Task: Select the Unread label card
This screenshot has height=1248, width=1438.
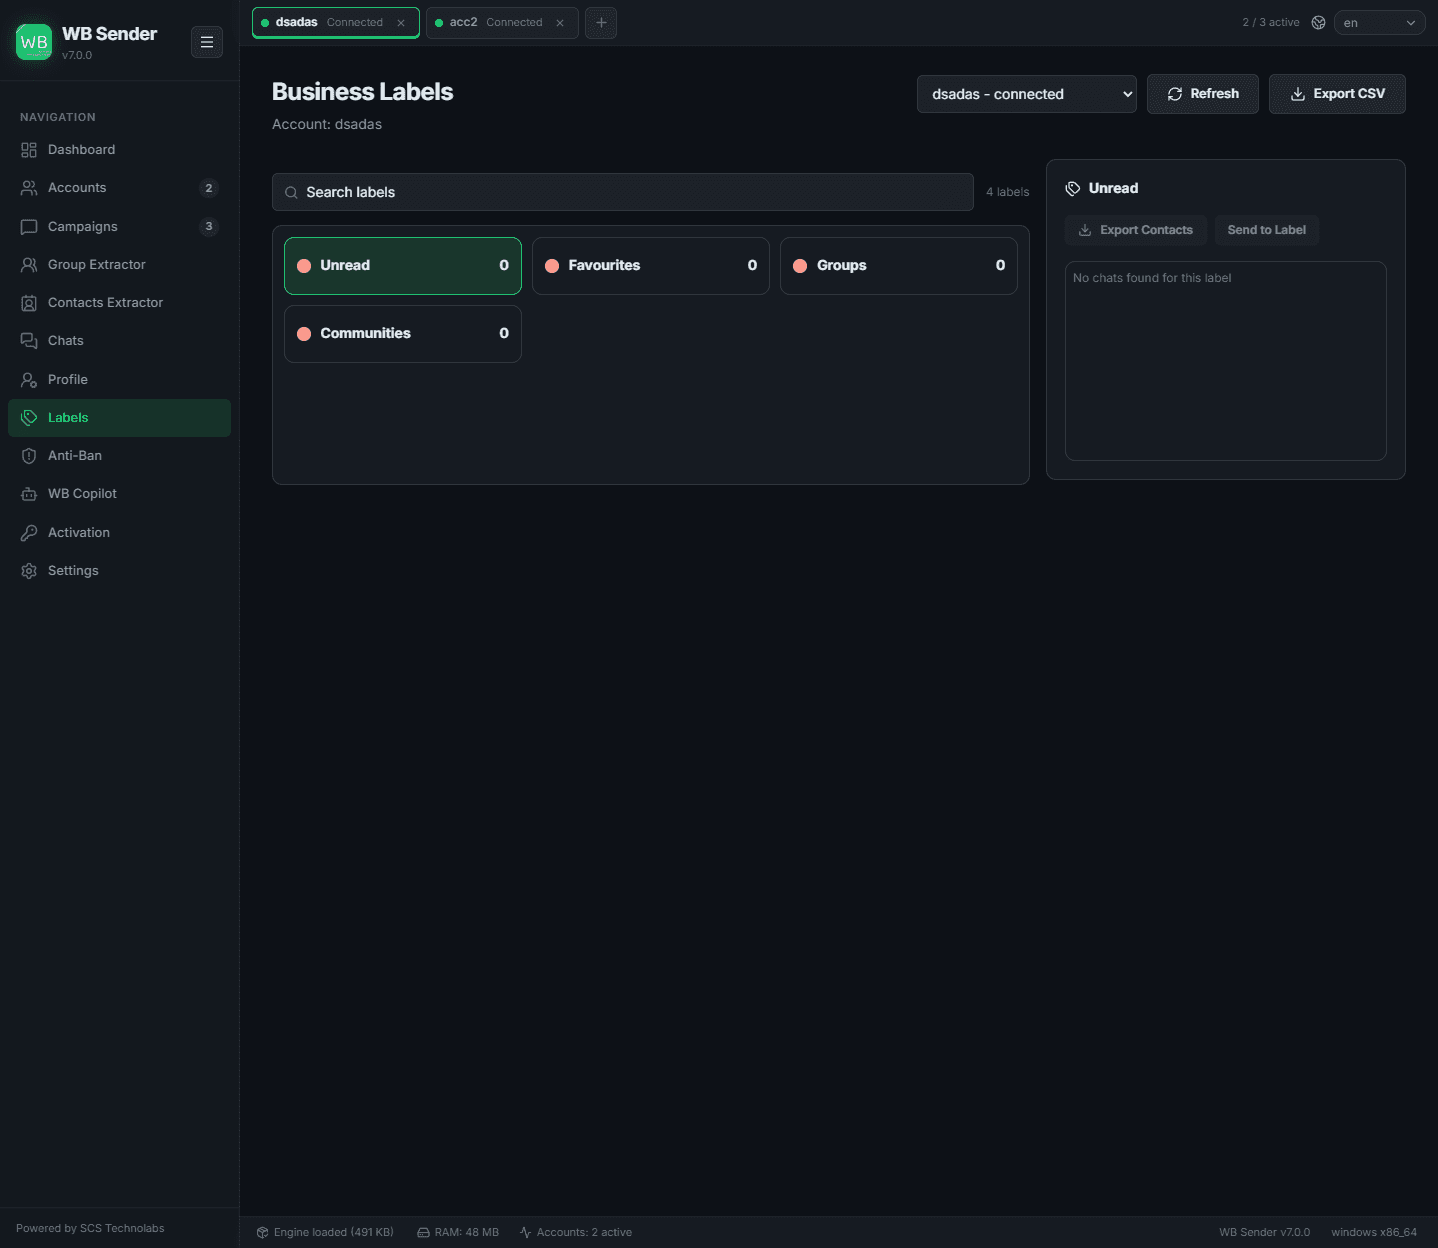Action: coord(403,266)
